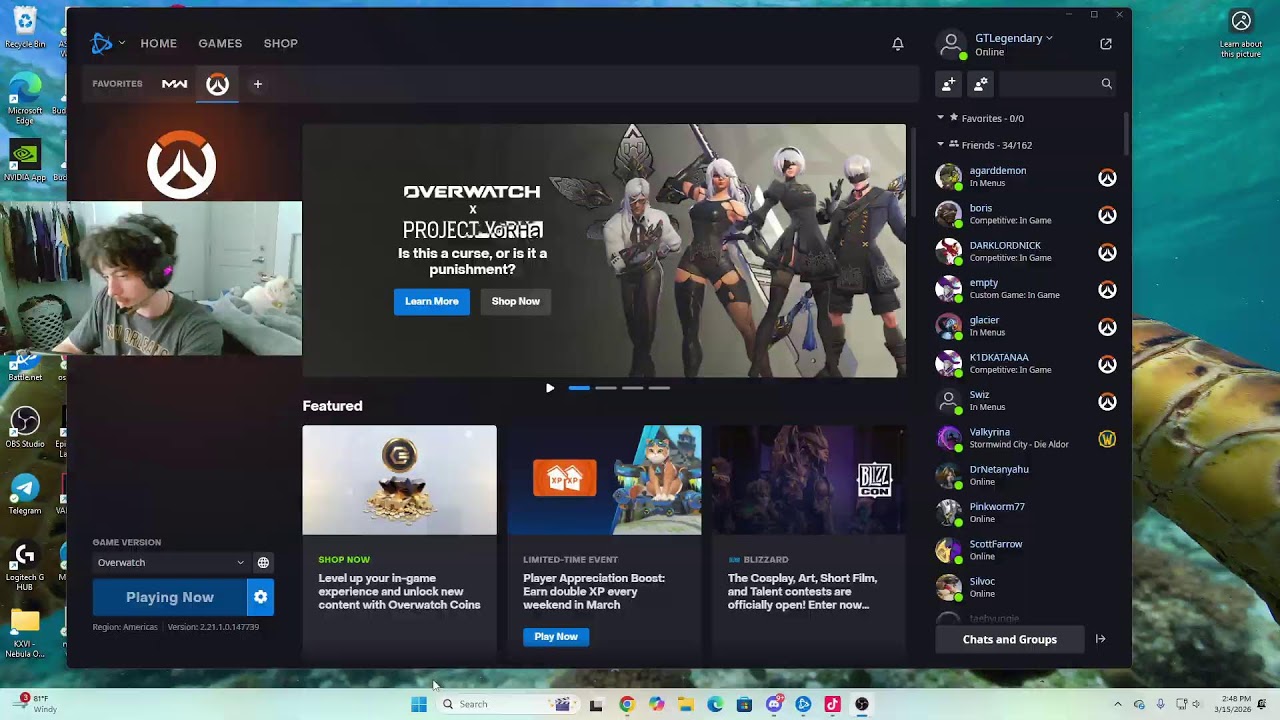Image resolution: width=1280 pixels, height=720 pixels.
Task: Open the Battle.net logo menu
Action: pyautogui.click(x=102, y=43)
